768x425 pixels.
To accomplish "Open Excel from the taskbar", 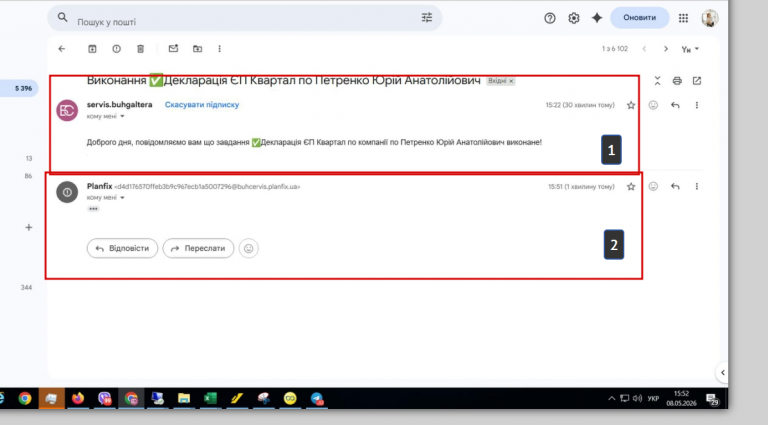I will click(210, 399).
